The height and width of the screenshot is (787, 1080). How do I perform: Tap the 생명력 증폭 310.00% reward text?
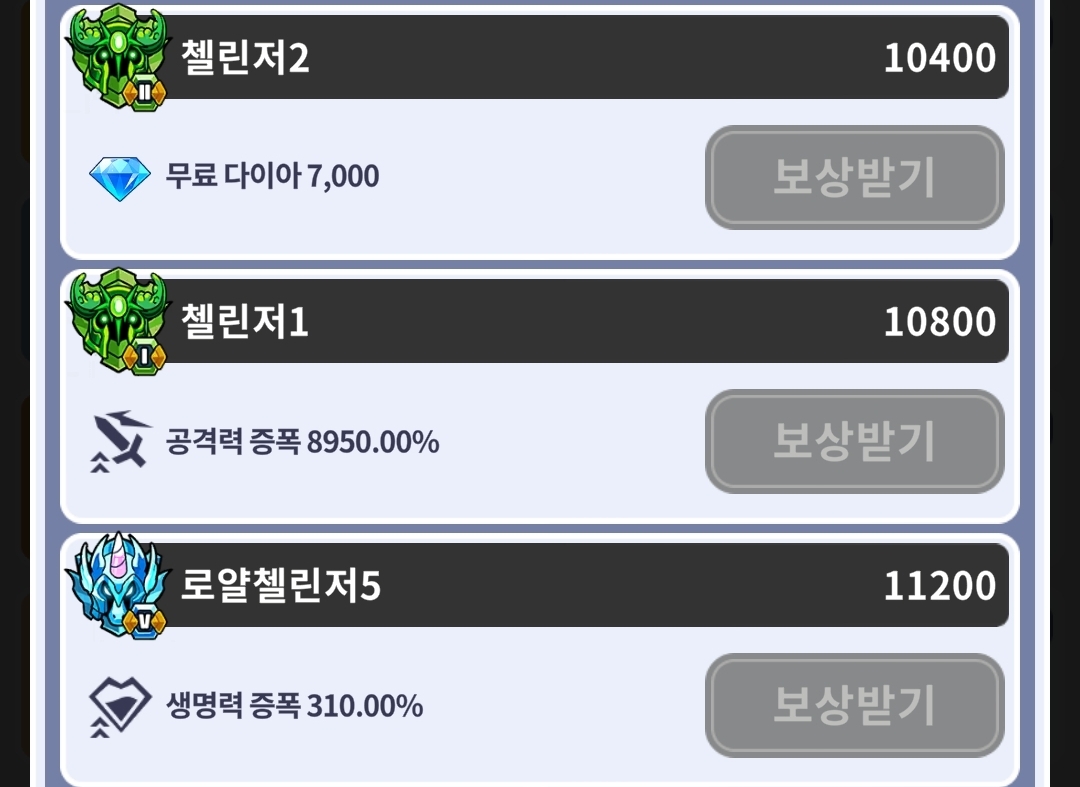294,706
